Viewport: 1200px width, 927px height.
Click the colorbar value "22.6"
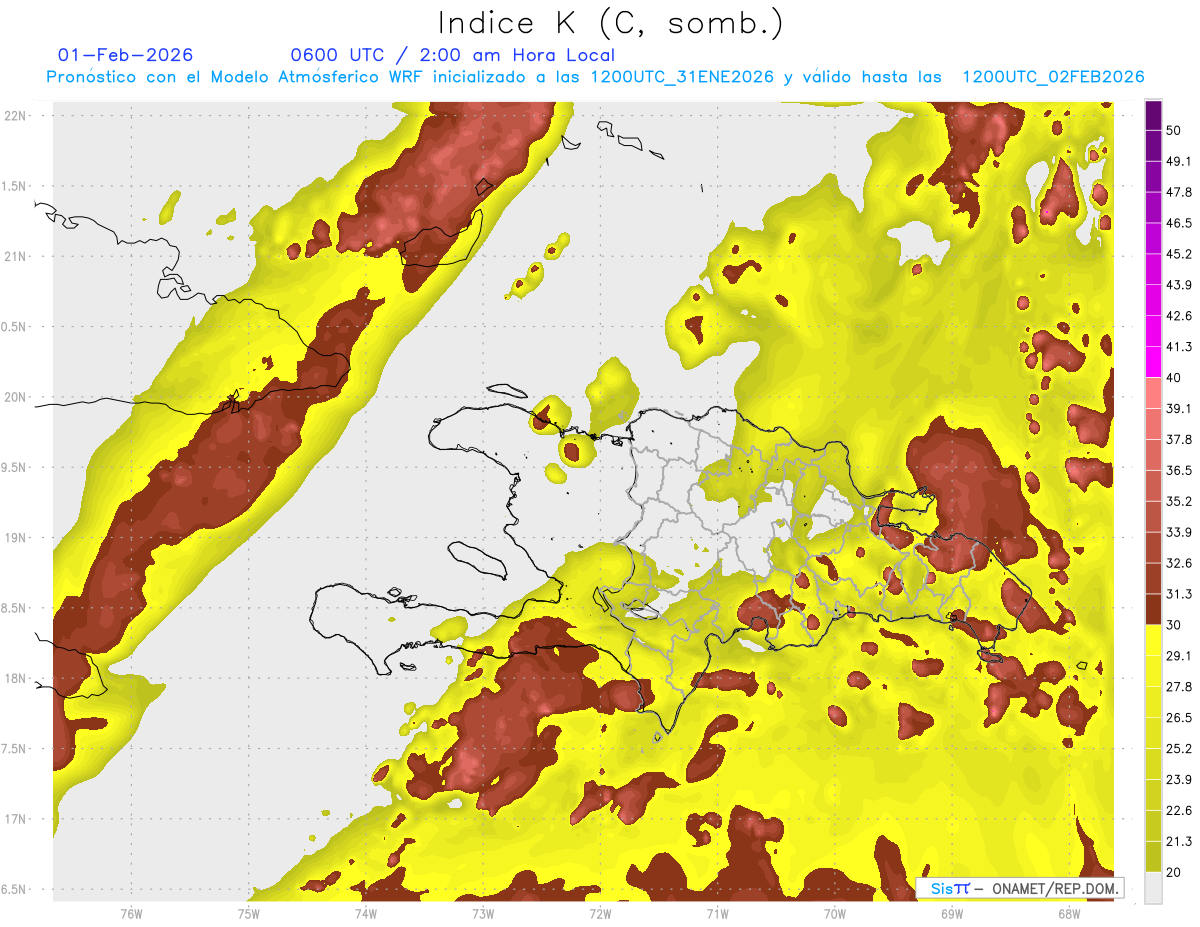(1179, 810)
